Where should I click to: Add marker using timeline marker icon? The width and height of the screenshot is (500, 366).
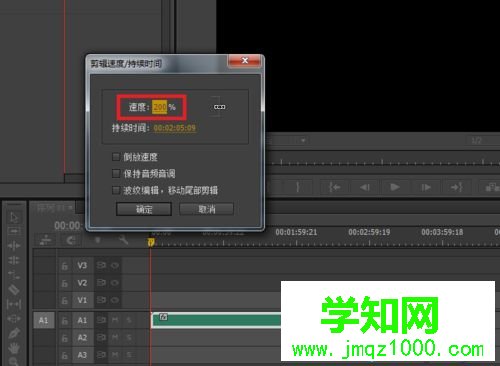[x=98, y=240]
